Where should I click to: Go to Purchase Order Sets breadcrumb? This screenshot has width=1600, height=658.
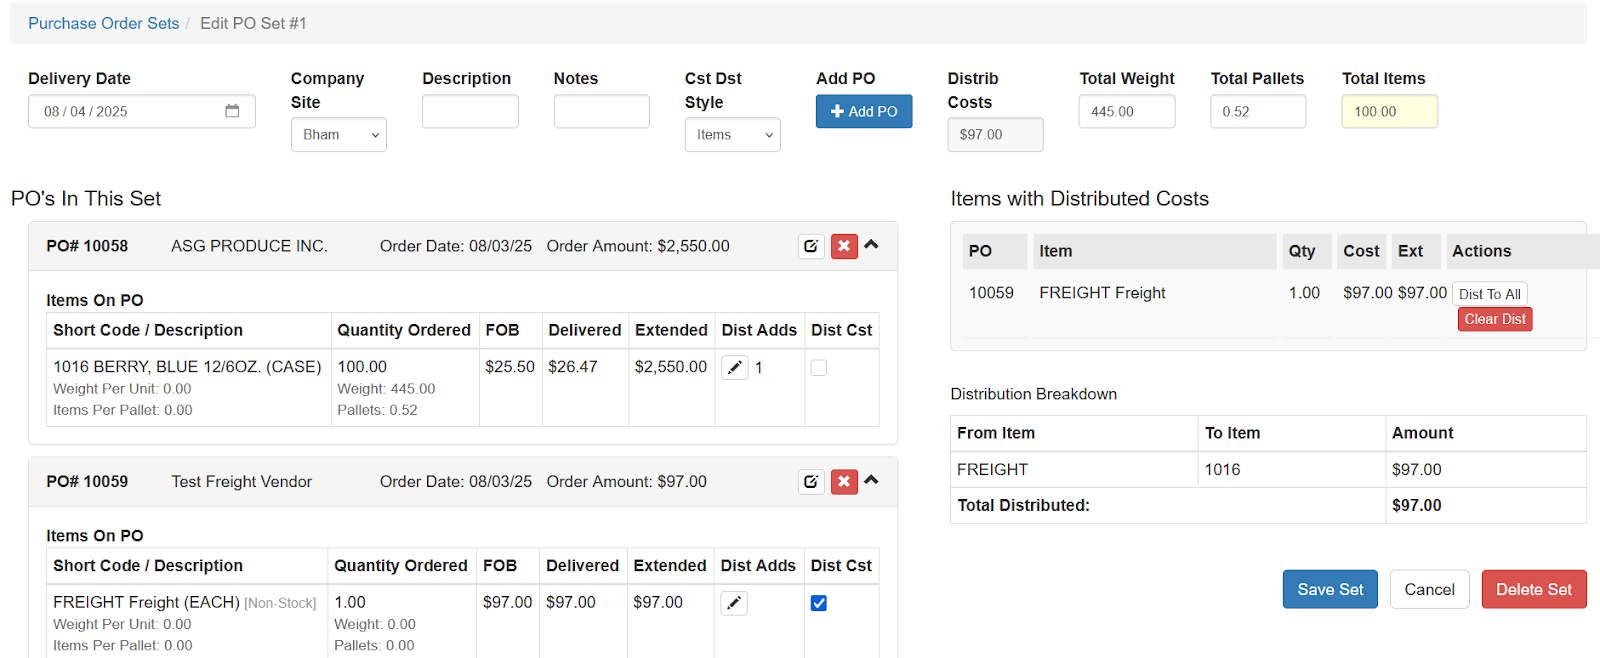(104, 23)
